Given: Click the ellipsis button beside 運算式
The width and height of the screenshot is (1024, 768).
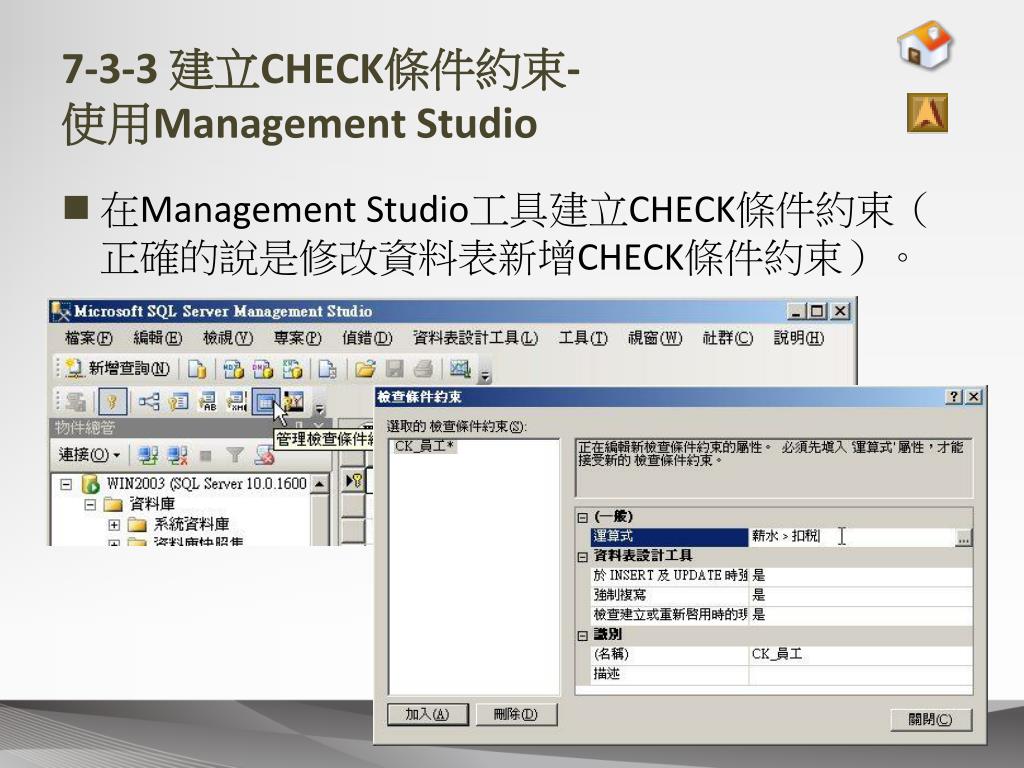Looking at the screenshot, I should [x=963, y=537].
